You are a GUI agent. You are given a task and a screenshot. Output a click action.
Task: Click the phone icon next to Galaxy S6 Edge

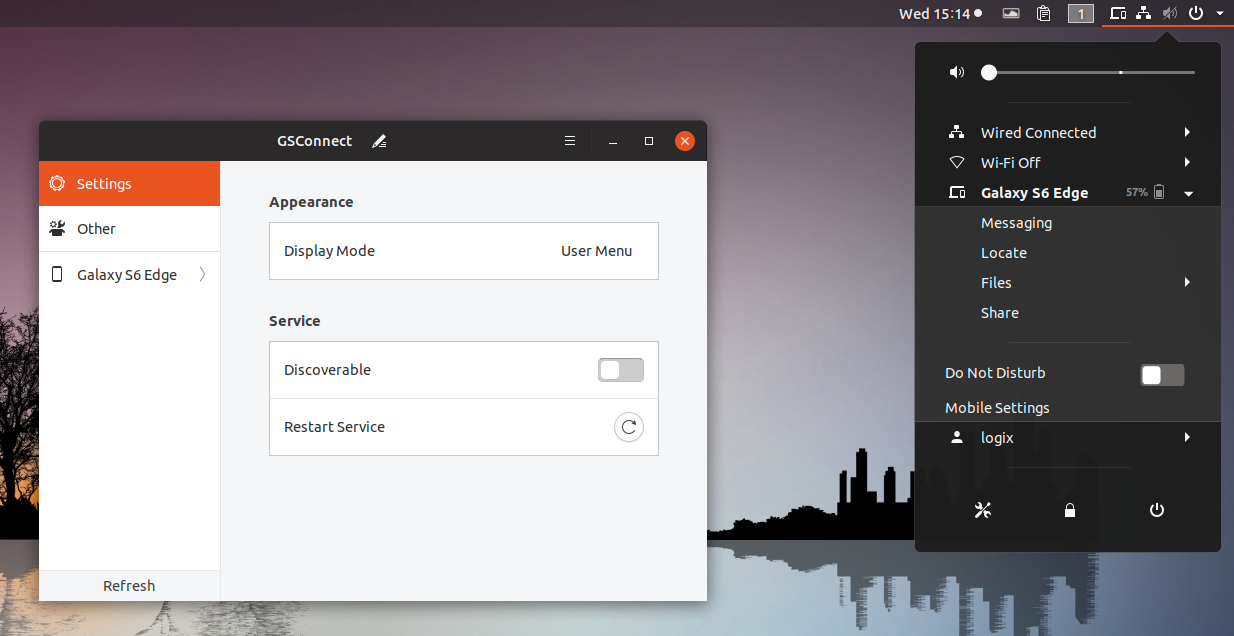click(x=57, y=275)
